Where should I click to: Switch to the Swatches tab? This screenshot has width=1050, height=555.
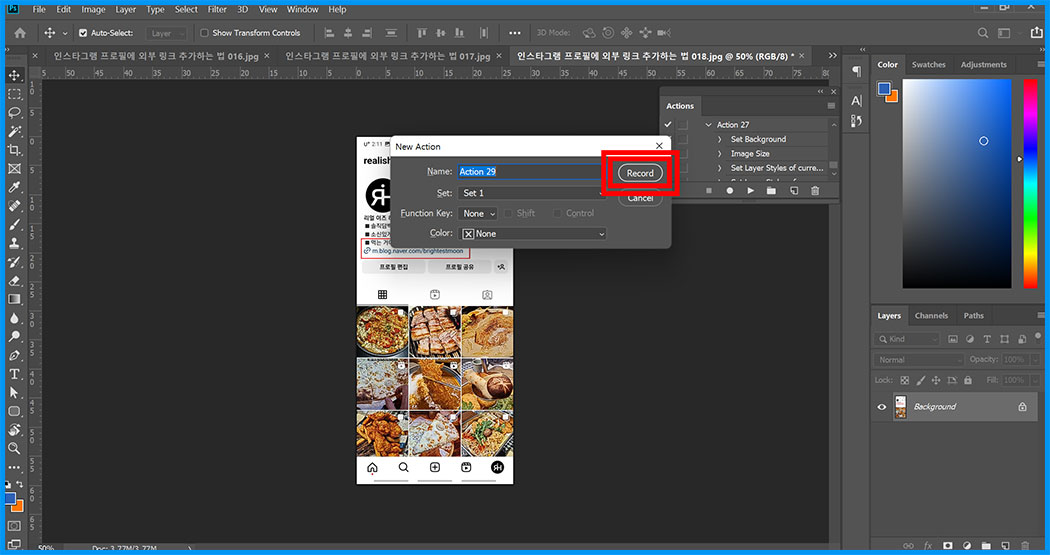929,65
